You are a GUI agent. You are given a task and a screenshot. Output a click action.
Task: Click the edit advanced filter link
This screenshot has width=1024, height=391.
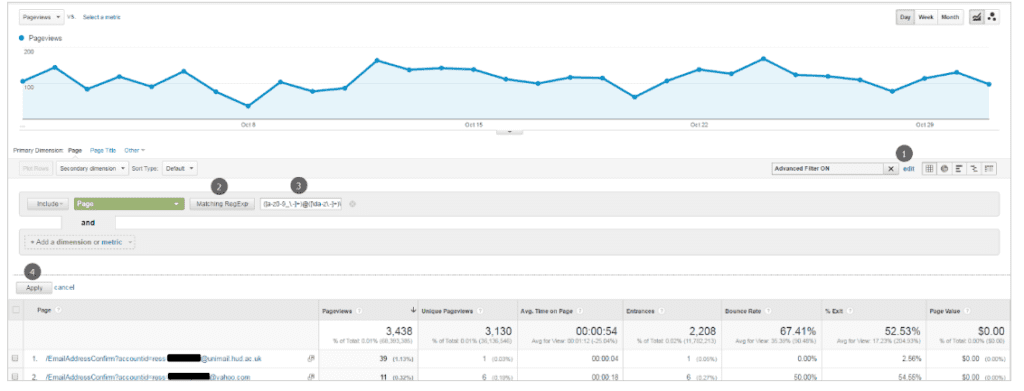[x=908, y=169]
